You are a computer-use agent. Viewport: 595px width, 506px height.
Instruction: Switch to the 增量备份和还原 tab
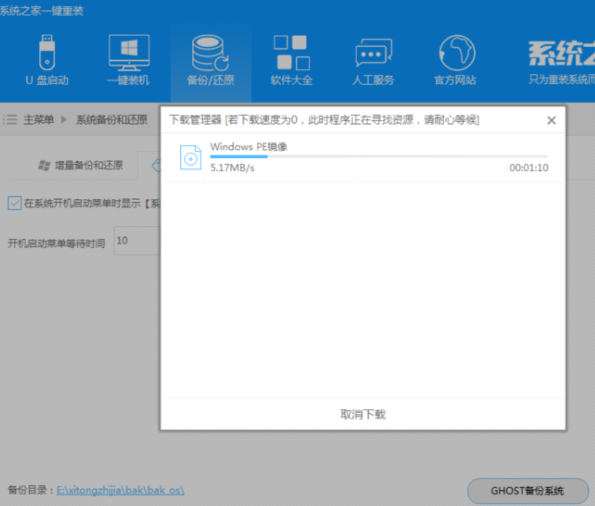coord(81,165)
